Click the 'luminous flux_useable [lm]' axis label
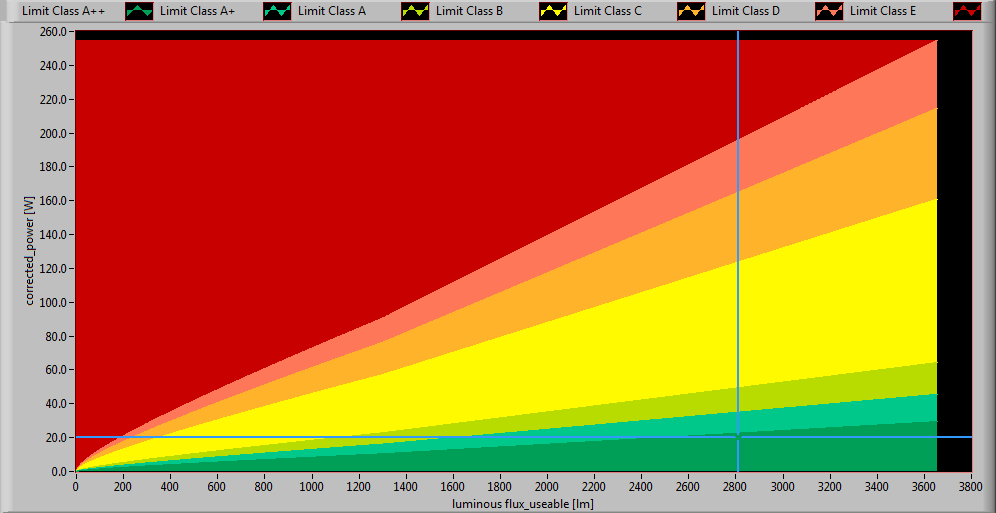Viewport: 996px width, 513px height. tap(523, 503)
